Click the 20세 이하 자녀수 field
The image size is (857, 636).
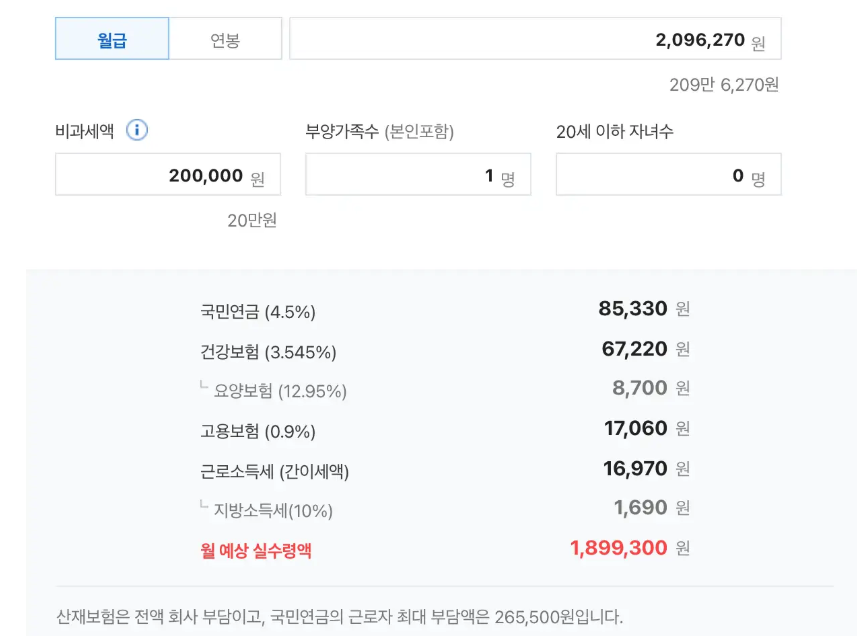(x=668, y=174)
